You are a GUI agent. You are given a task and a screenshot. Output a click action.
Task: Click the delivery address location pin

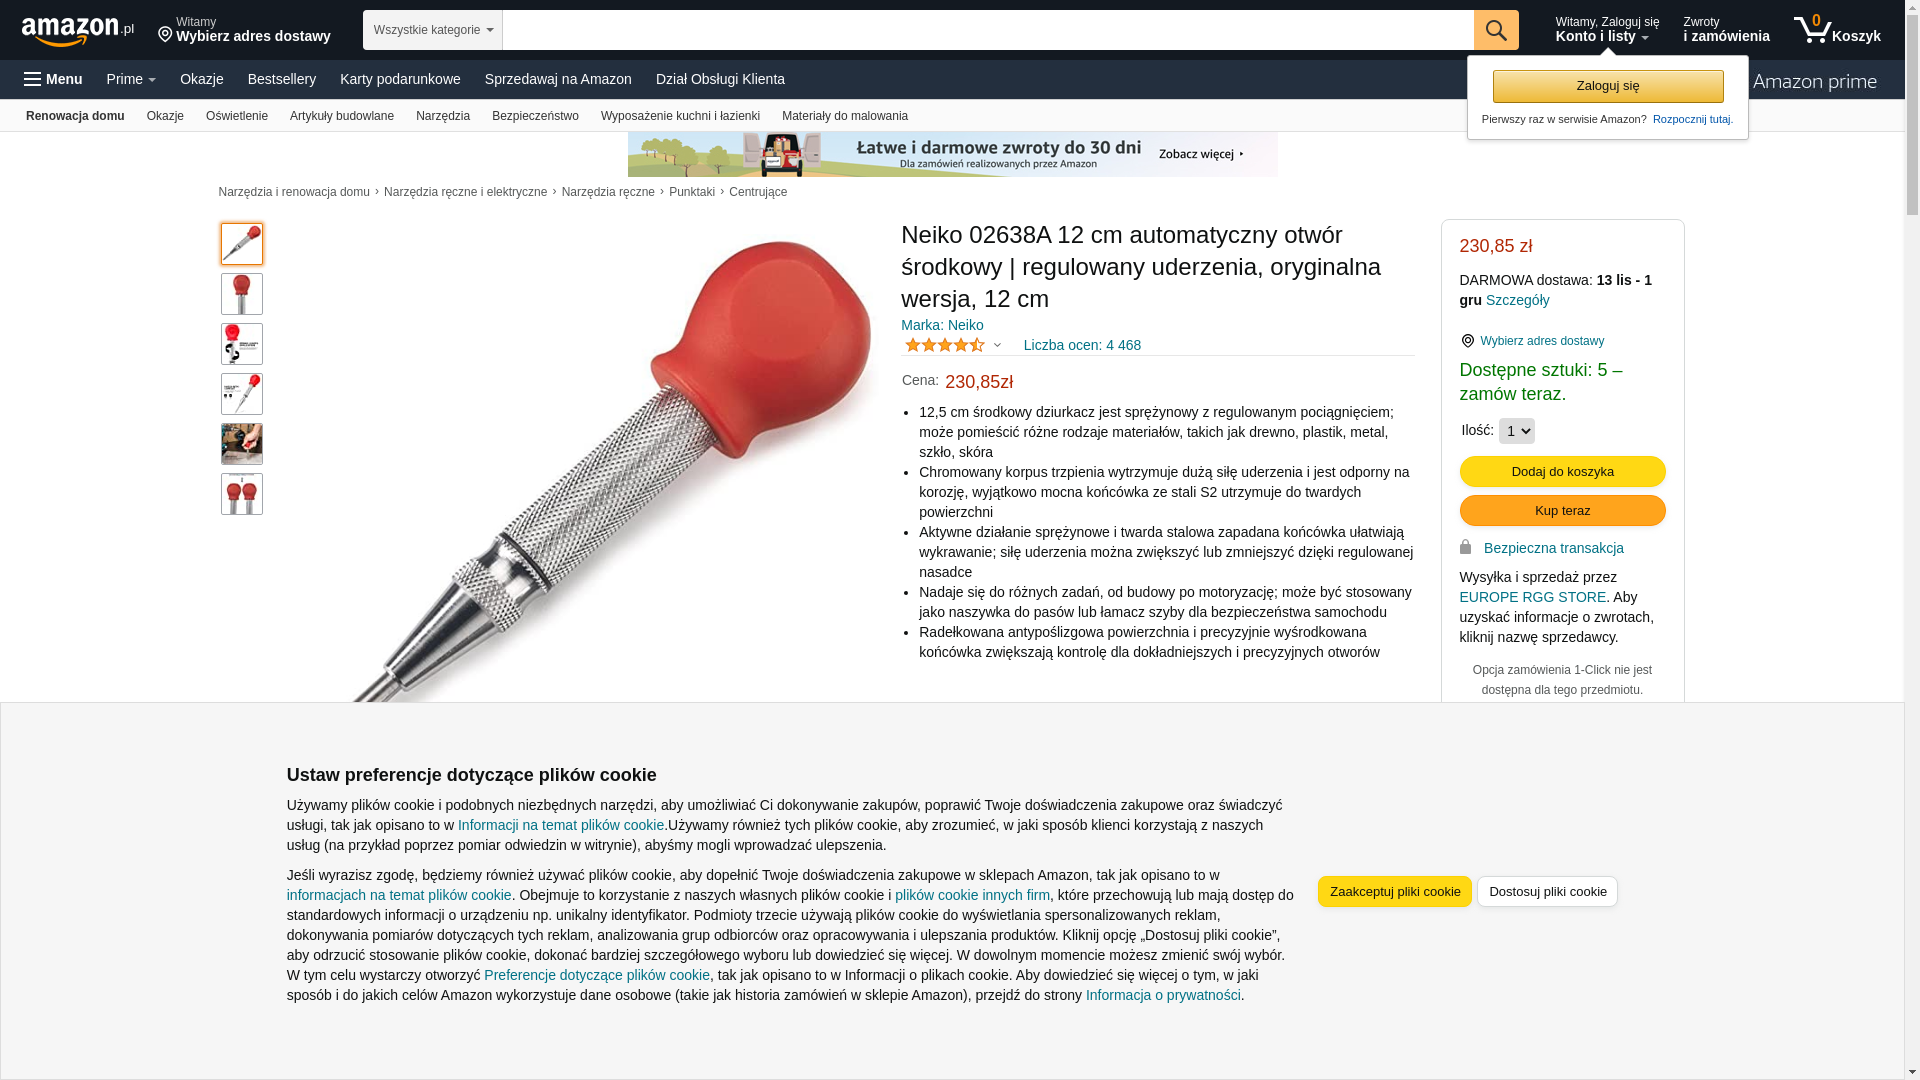coord(166,35)
